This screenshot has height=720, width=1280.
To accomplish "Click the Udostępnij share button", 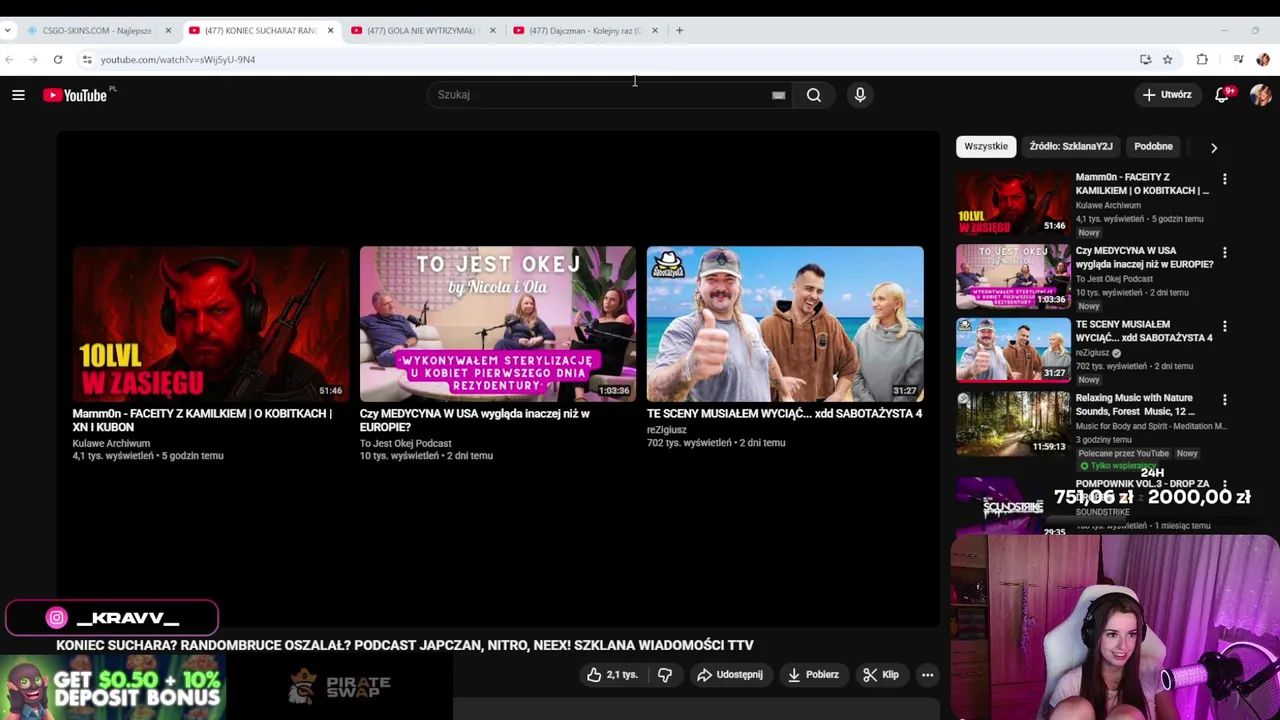I will pyautogui.click(x=730, y=675).
